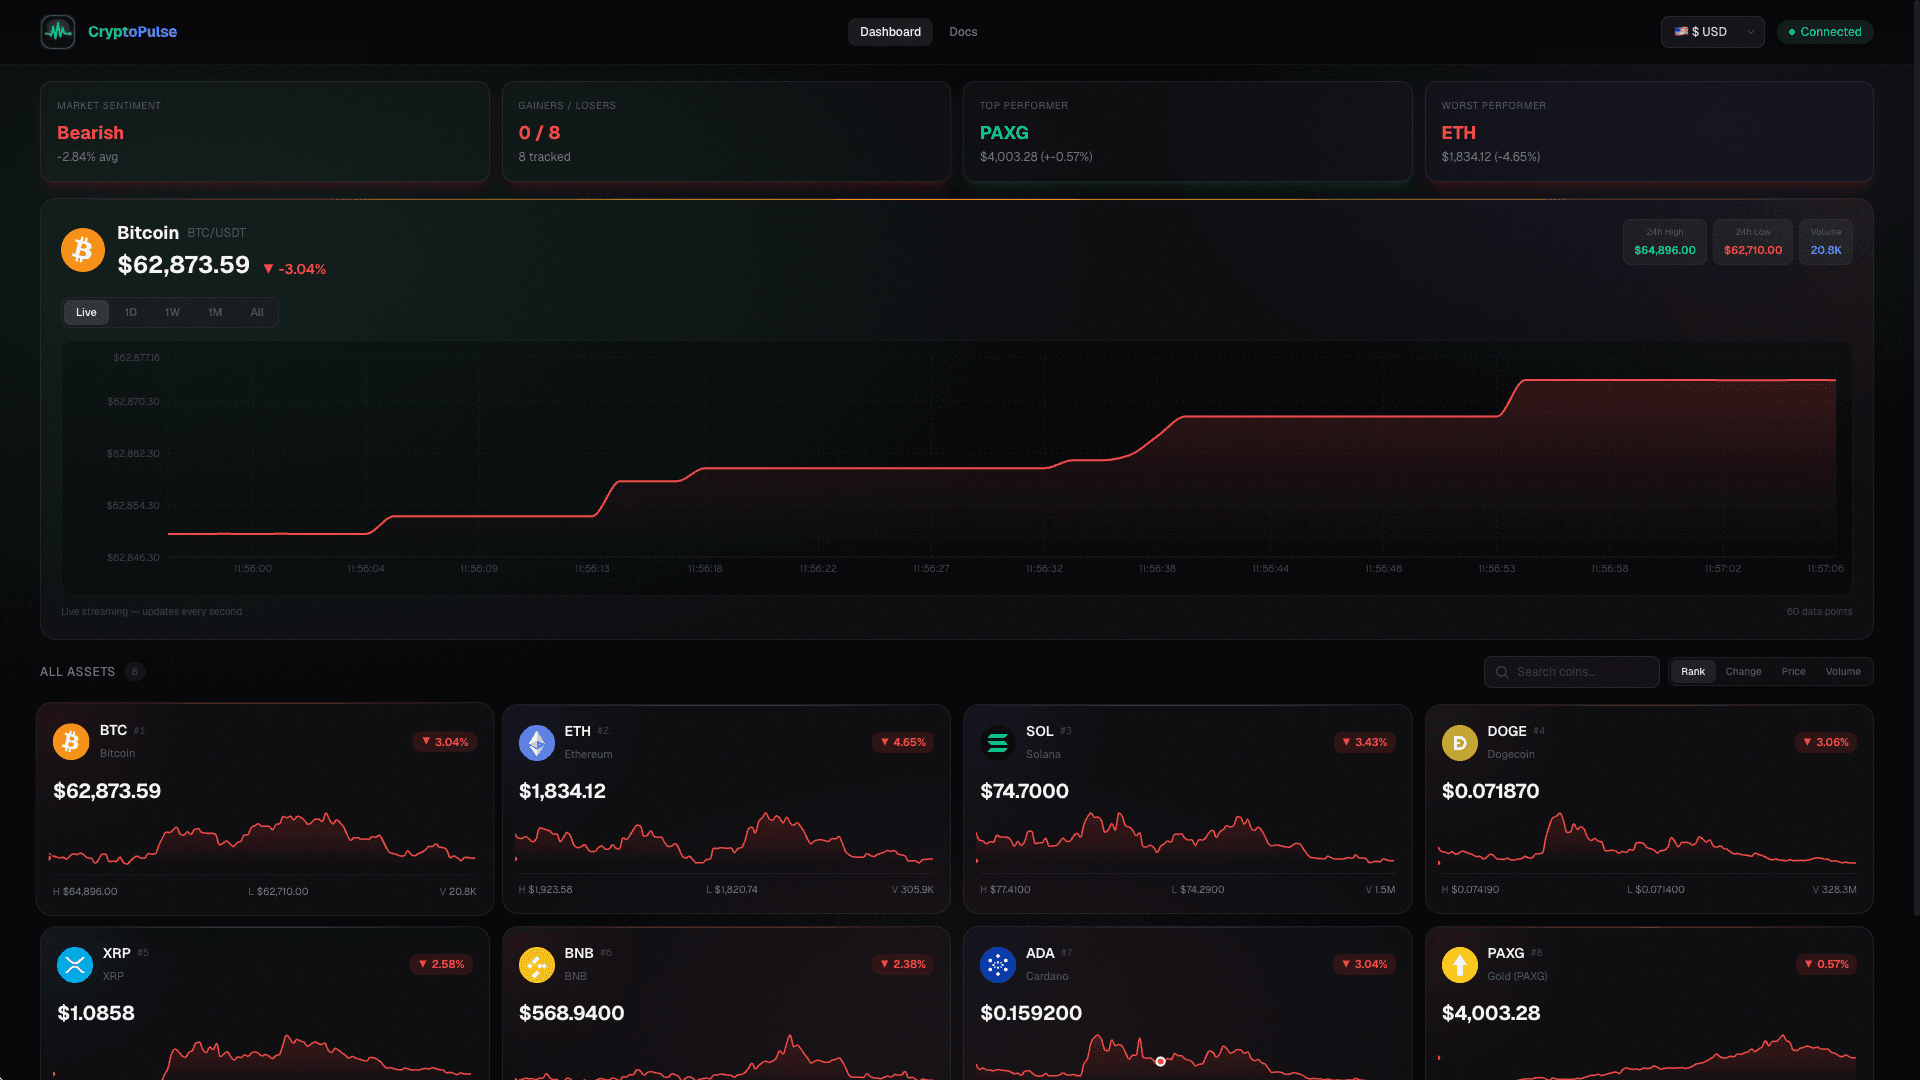Click the ADA 3.04% change badge
1920x1080 pixels.
click(1365, 964)
